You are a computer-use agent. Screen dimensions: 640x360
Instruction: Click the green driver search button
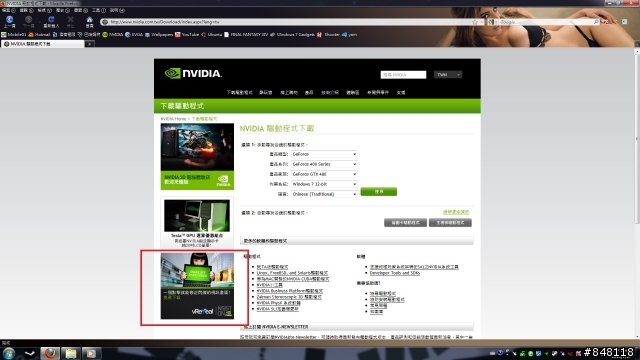379,191
